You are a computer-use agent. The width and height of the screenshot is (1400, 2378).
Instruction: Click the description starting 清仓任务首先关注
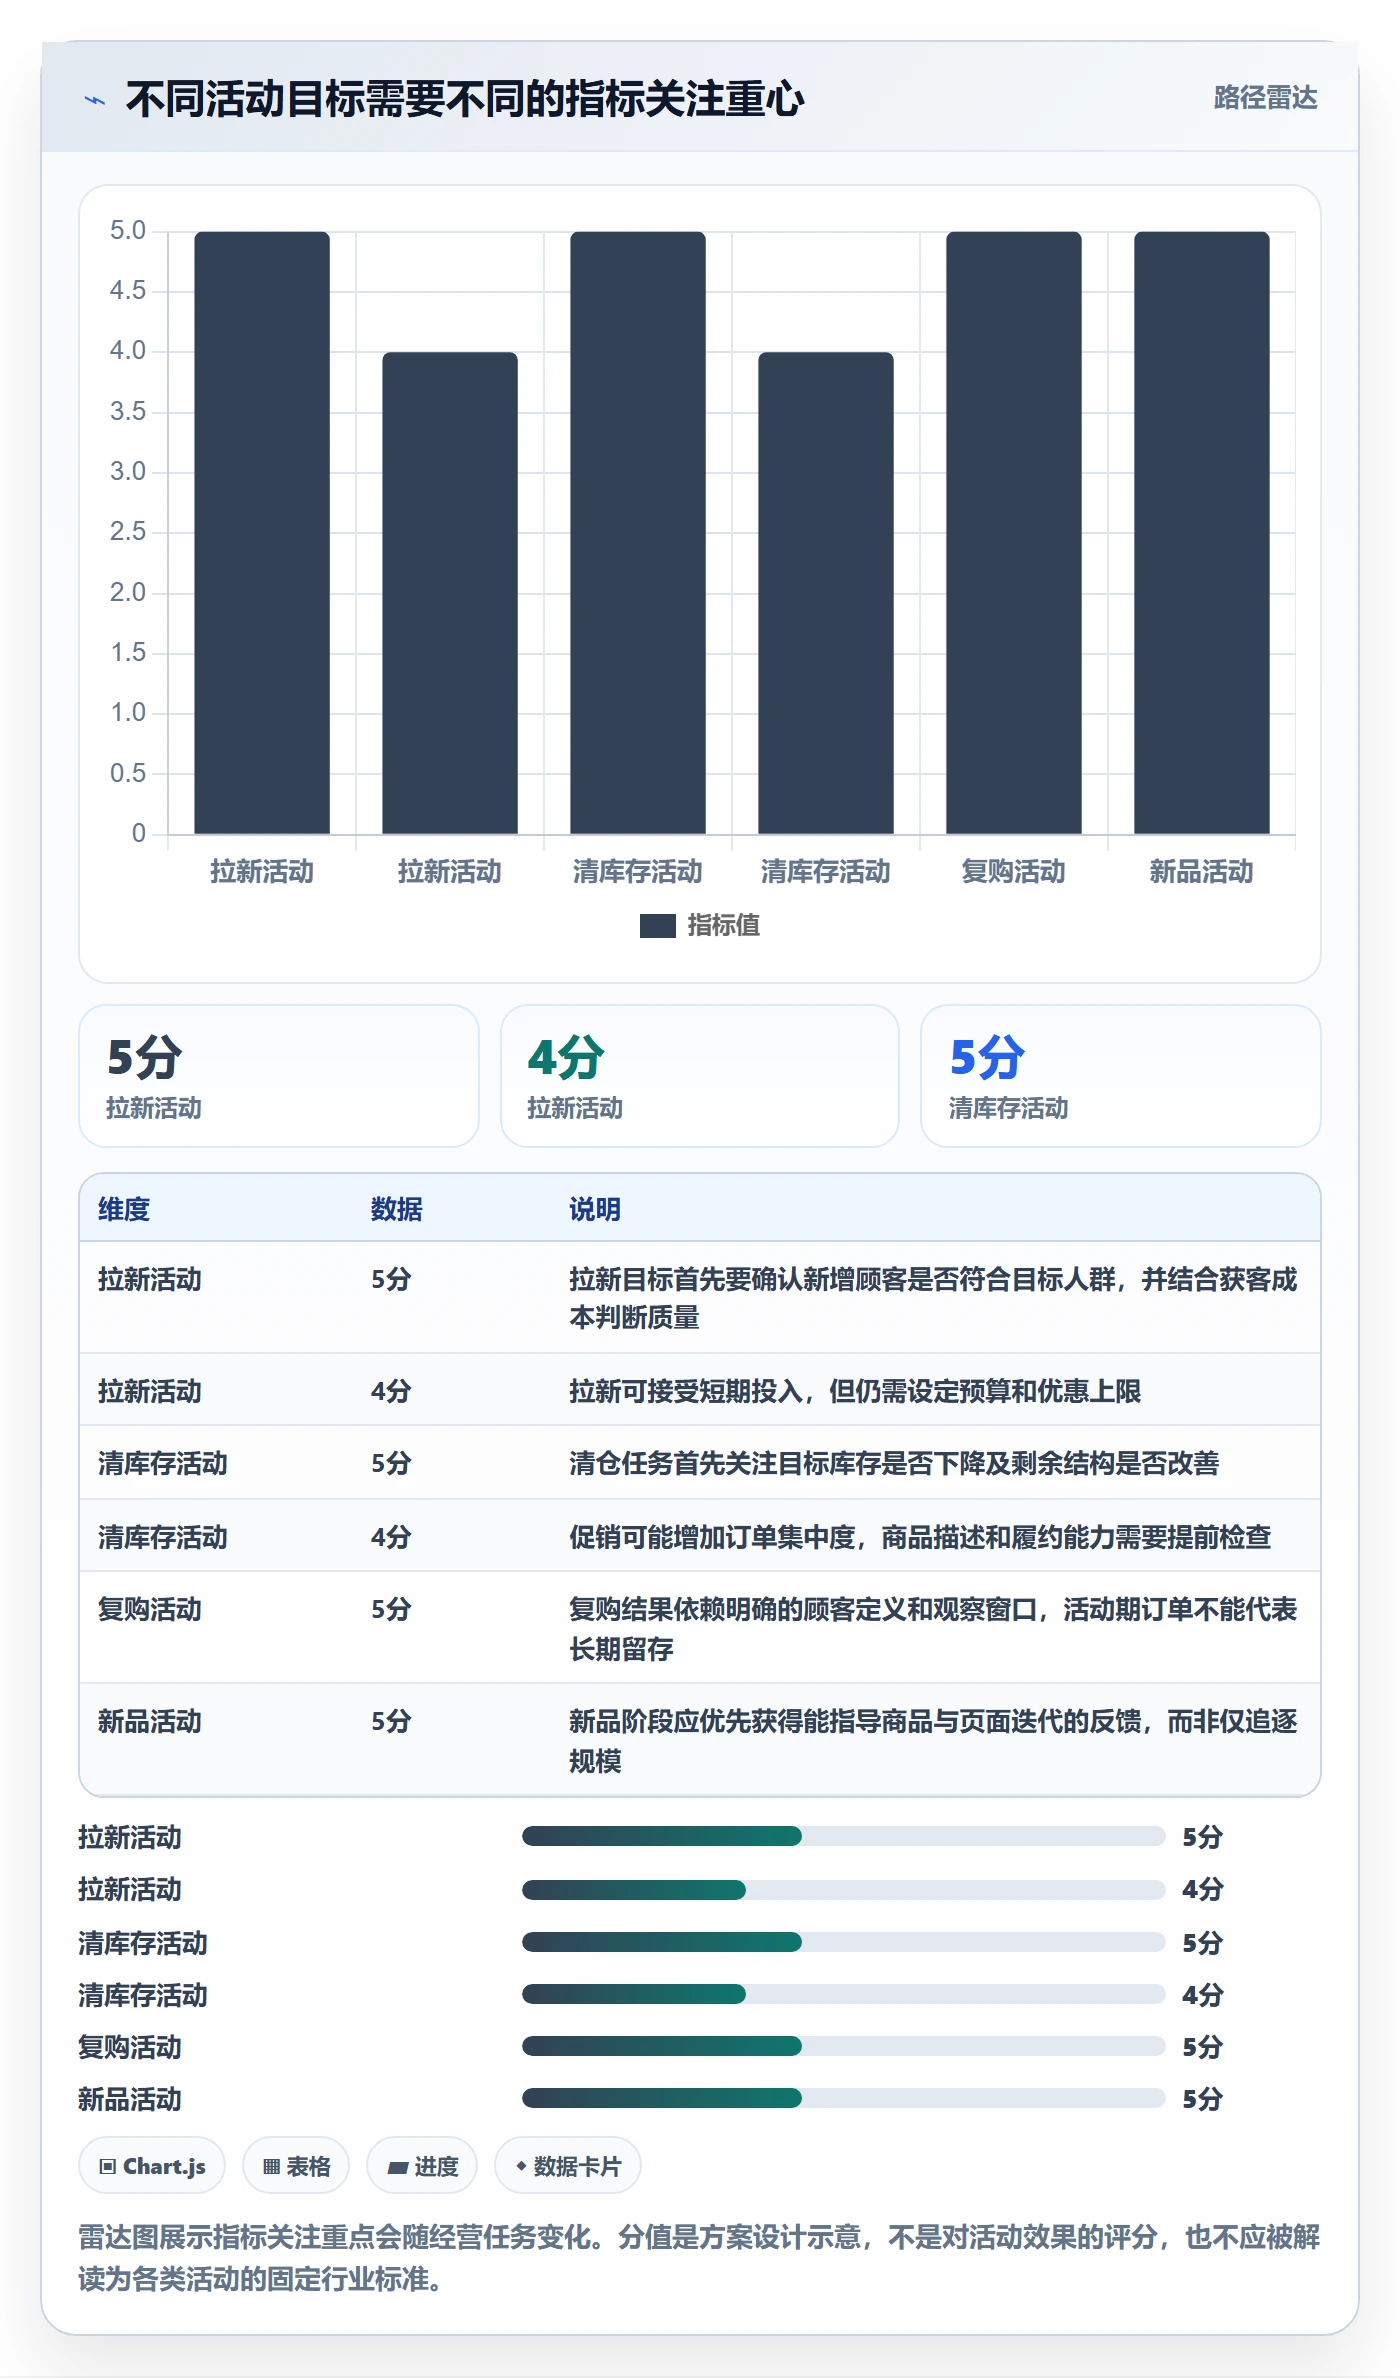[894, 1464]
